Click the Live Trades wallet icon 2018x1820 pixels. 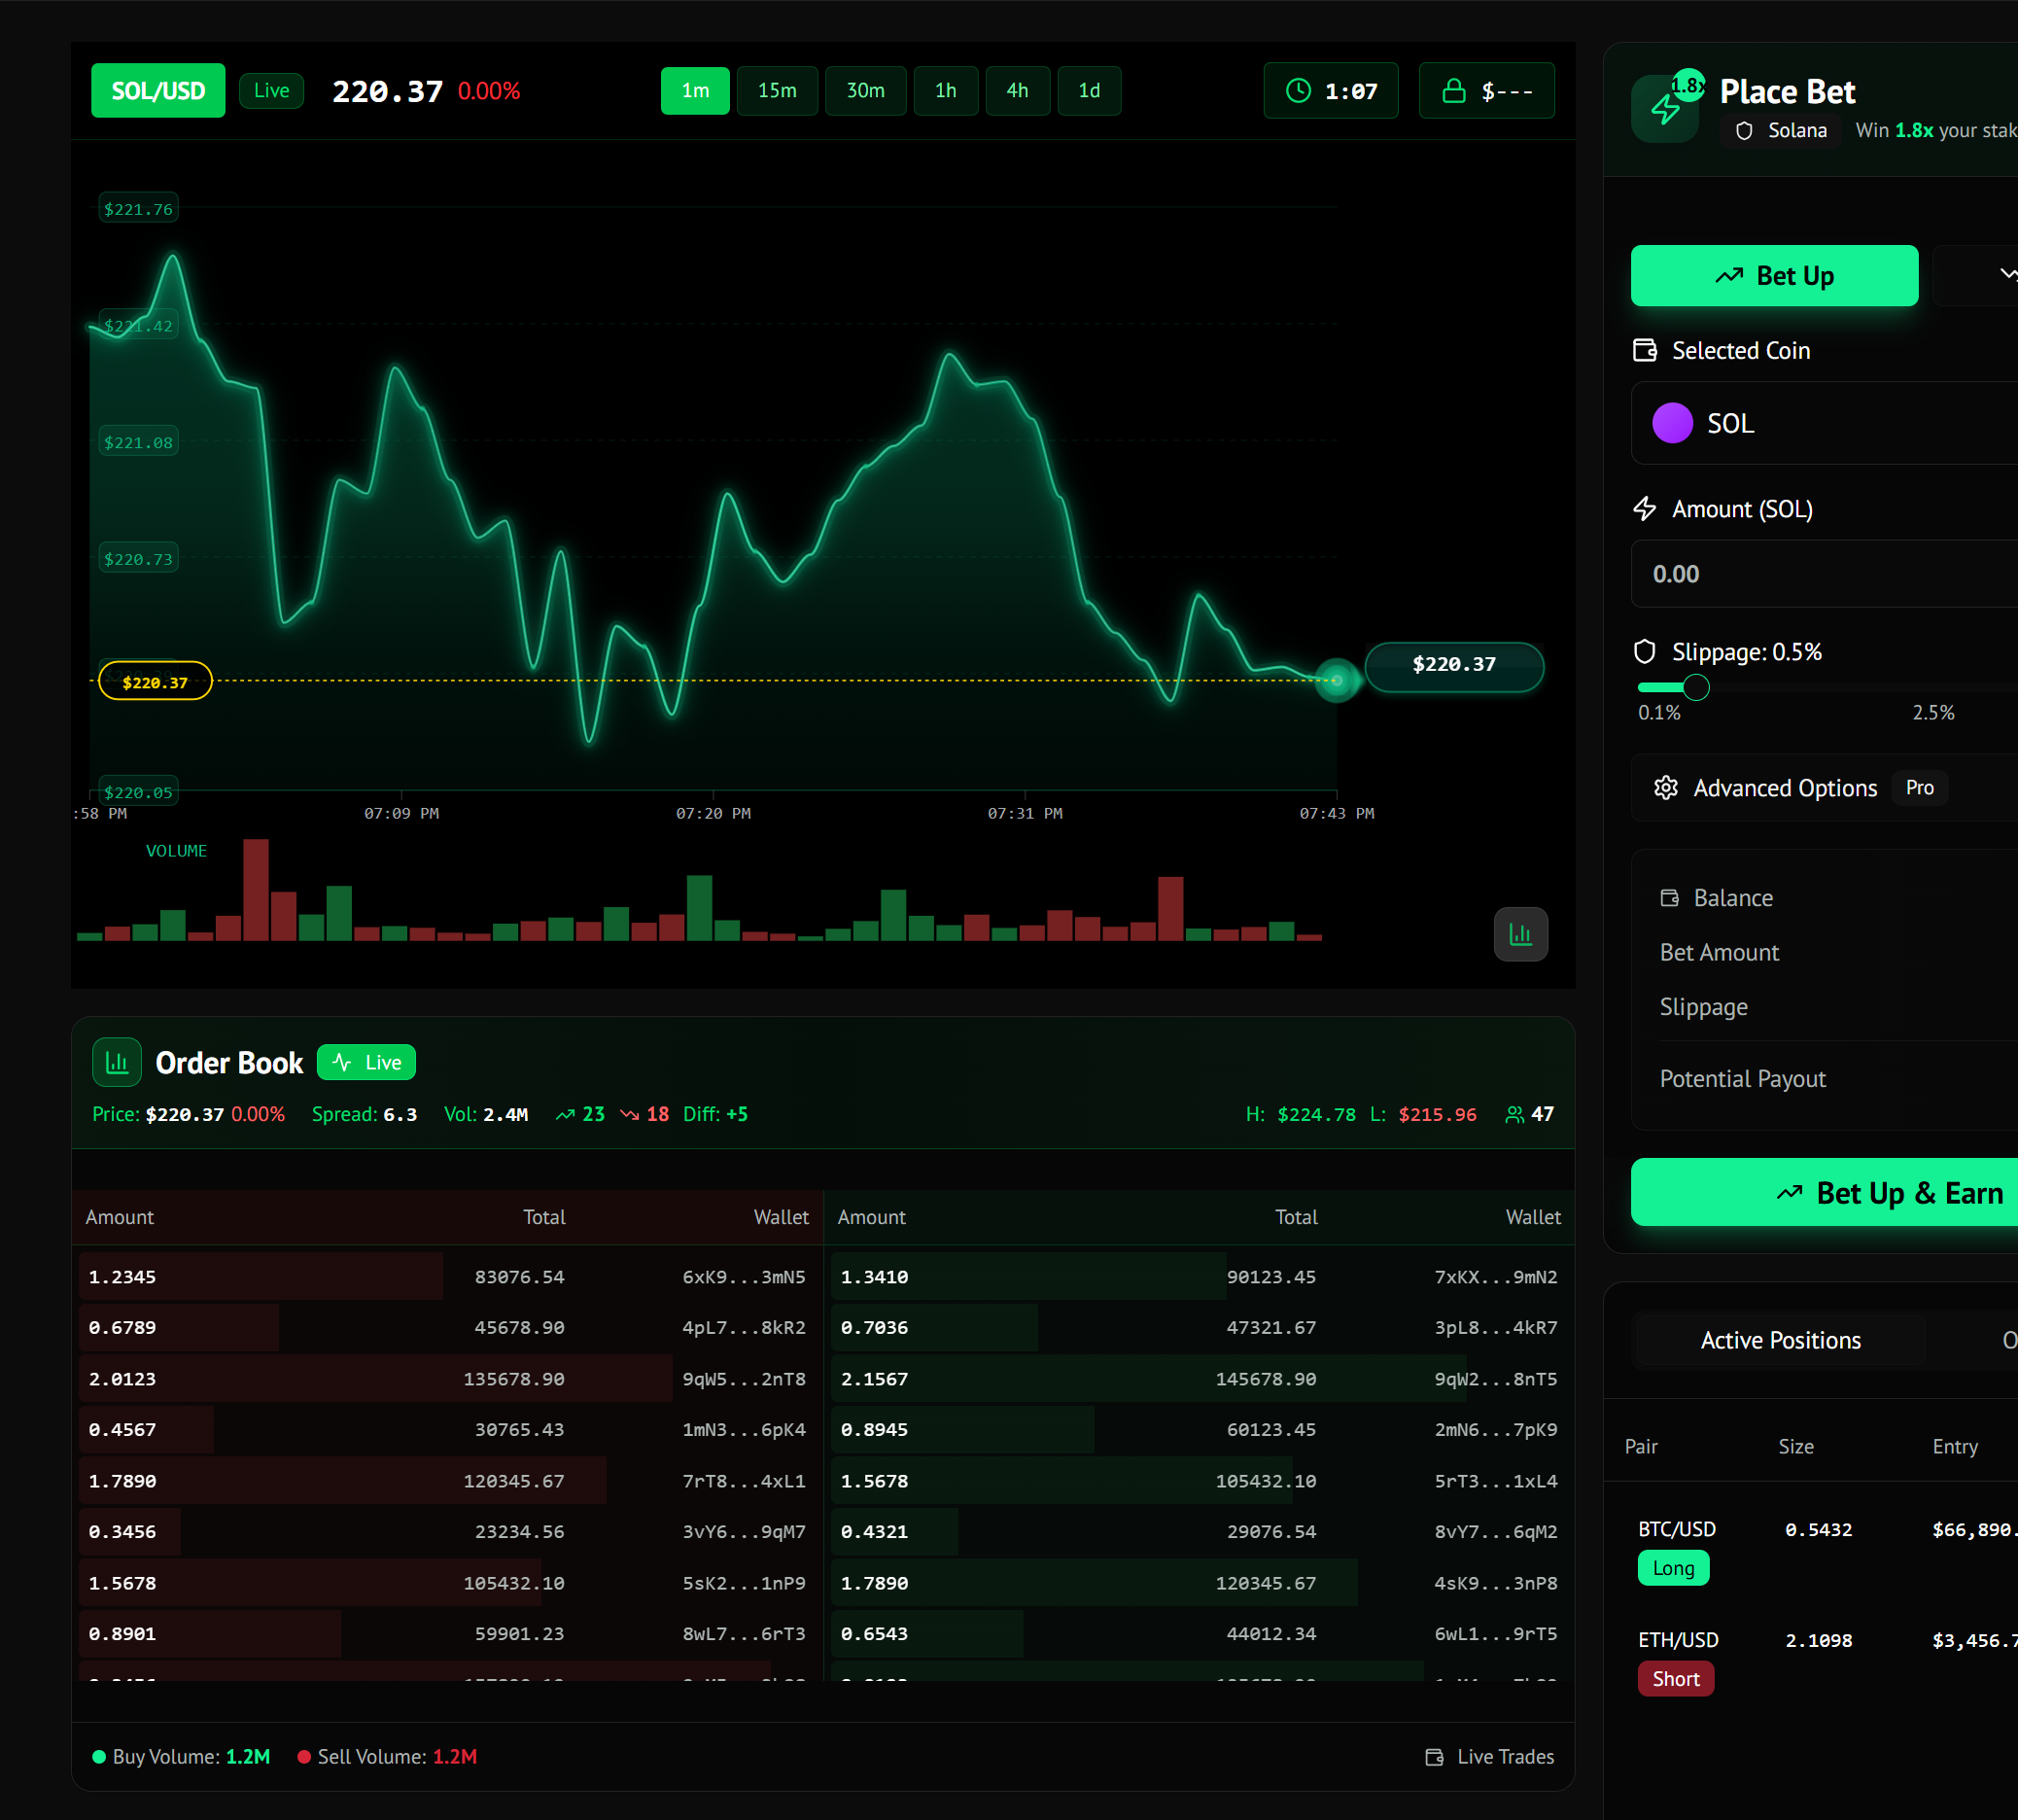1434,1757
